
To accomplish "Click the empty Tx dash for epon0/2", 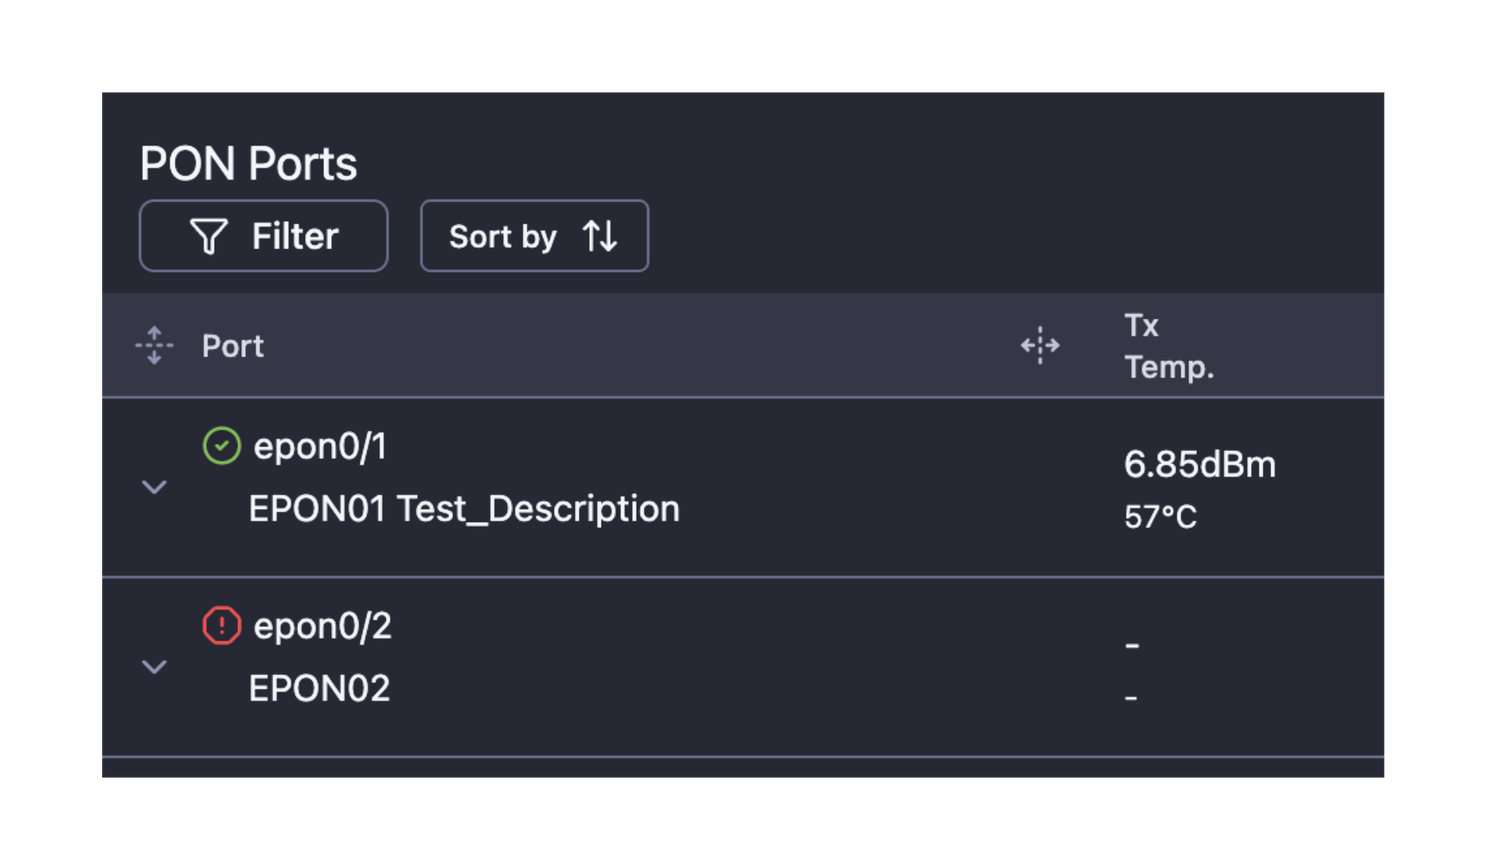I will tap(1132, 646).
